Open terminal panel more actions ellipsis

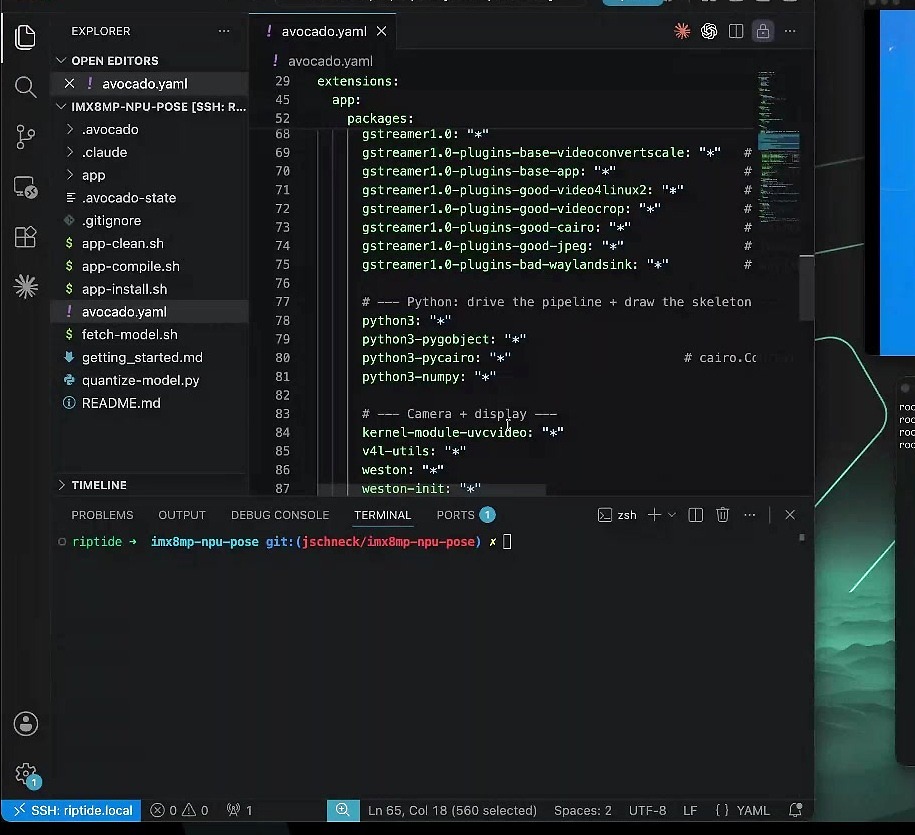[750, 515]
